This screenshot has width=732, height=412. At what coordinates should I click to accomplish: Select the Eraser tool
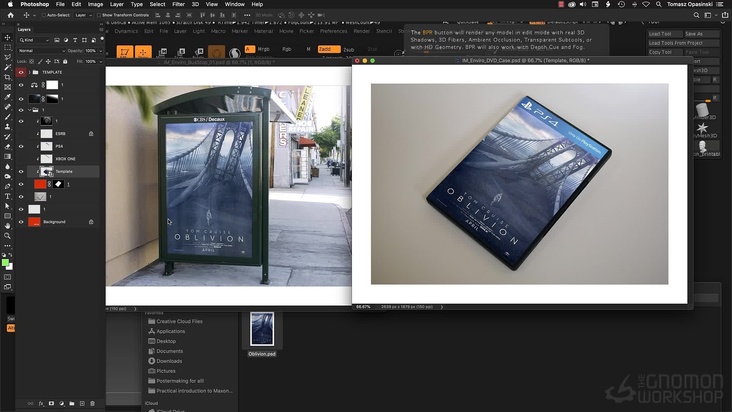[x=7, y=147]
